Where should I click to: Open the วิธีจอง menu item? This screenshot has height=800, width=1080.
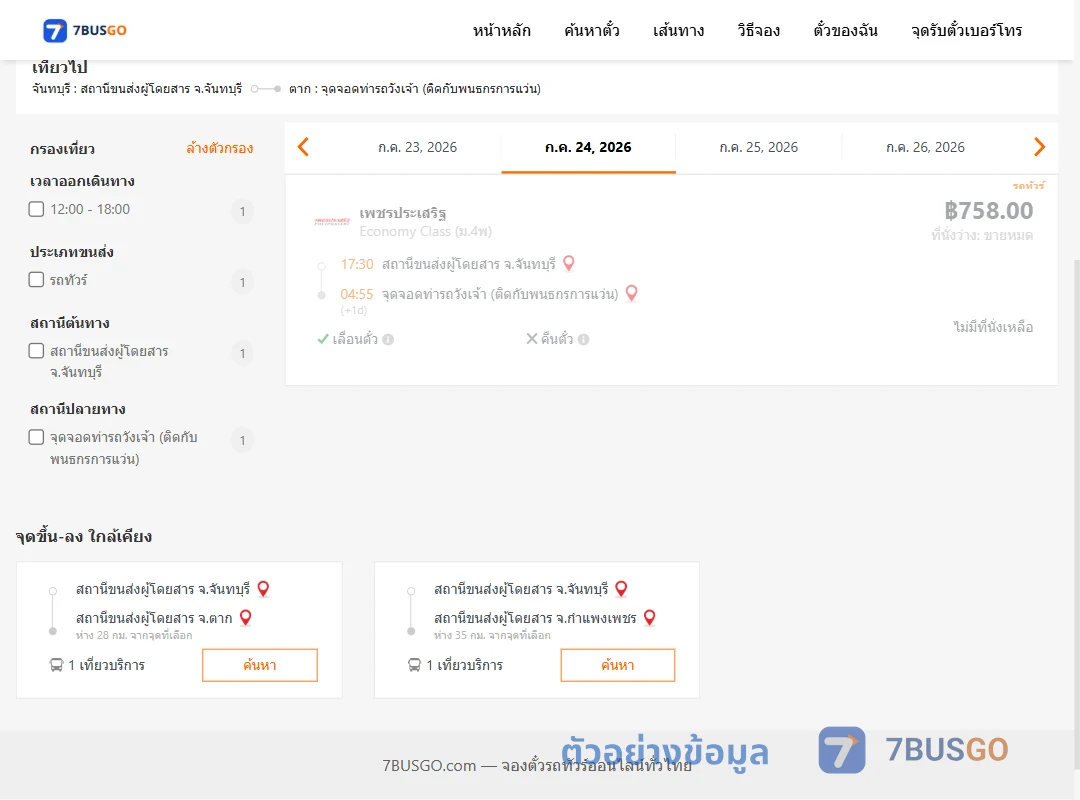coord(758,30)
